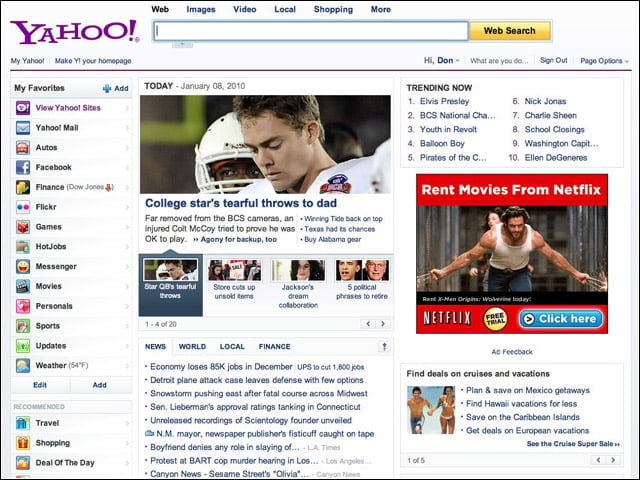Open the Messenger smiley icon
The height and width of the screenshot is (480, 640).
click(23, 267)
